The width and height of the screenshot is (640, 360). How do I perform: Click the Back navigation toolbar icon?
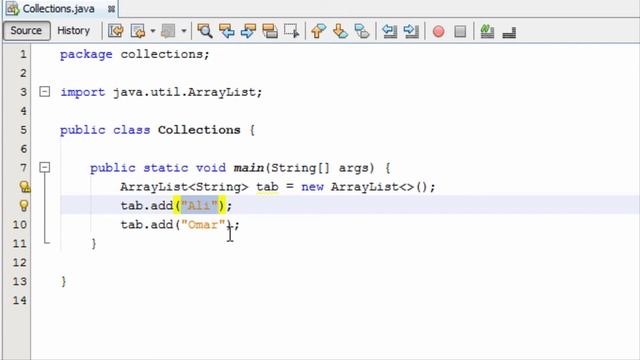point(138,31)
